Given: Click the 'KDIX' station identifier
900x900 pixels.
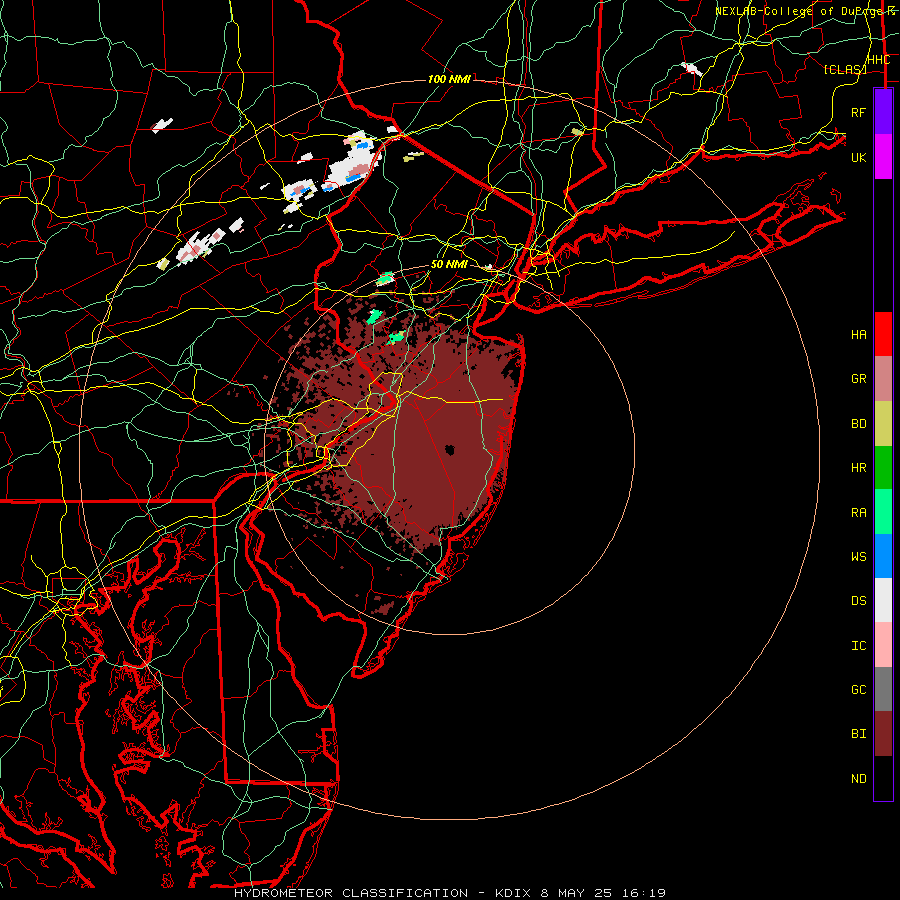Looking at the screenshot, I should (x=514, y=893).
